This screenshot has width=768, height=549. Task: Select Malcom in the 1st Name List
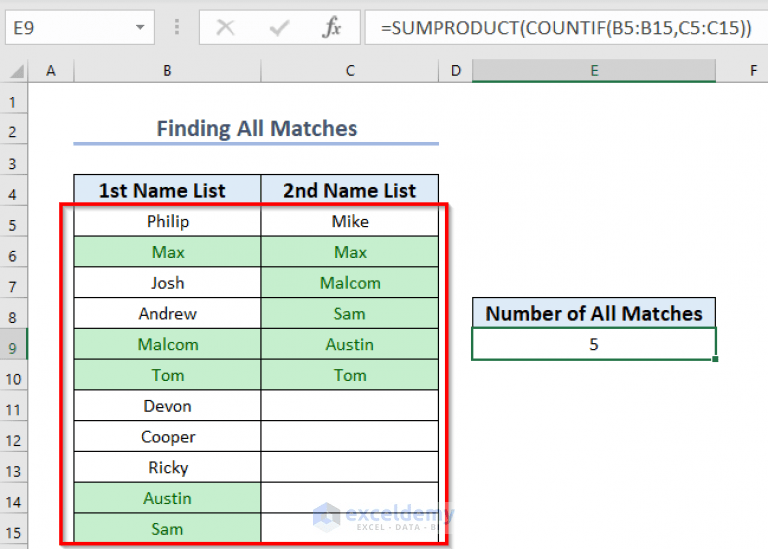coord(167,344)
